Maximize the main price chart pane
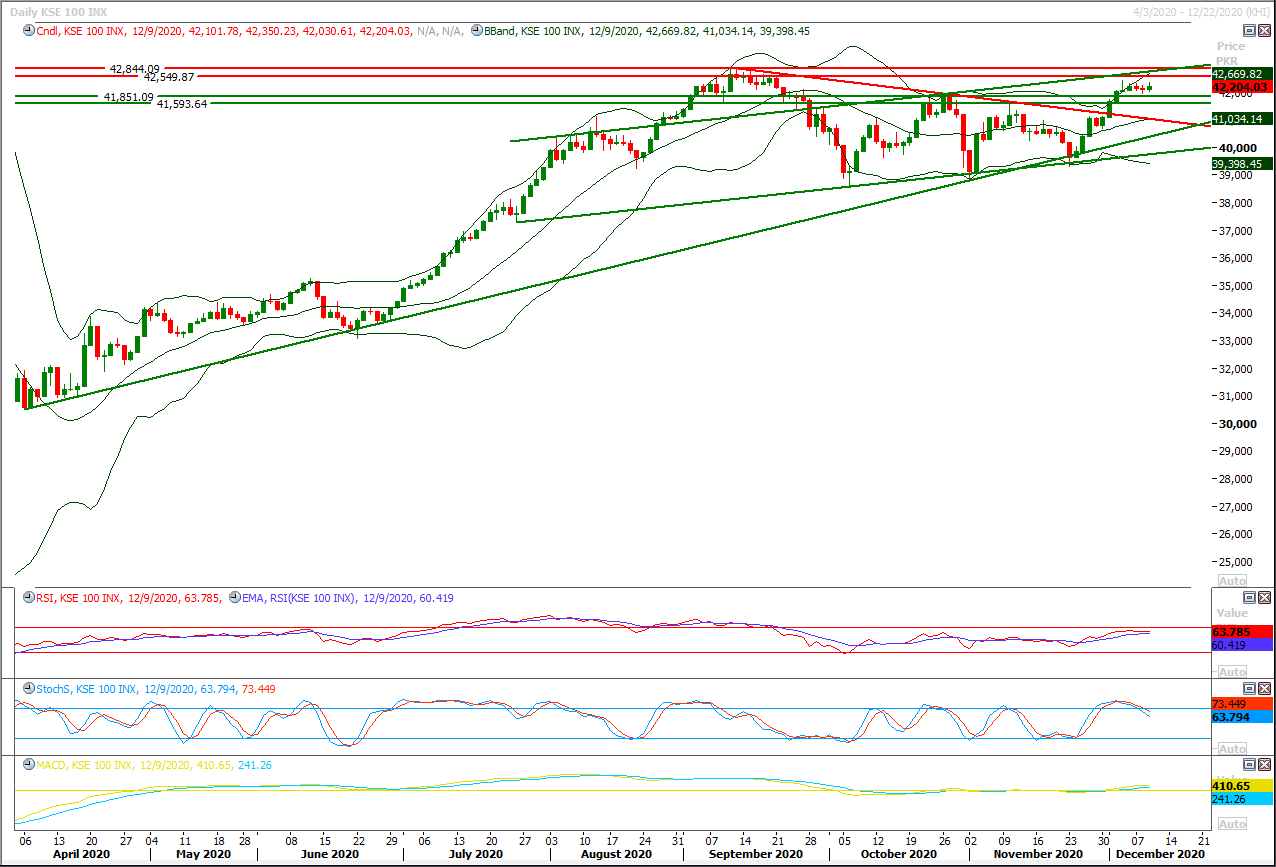The height and width of the screenshot is (867, 1276). pos(1249,31)
